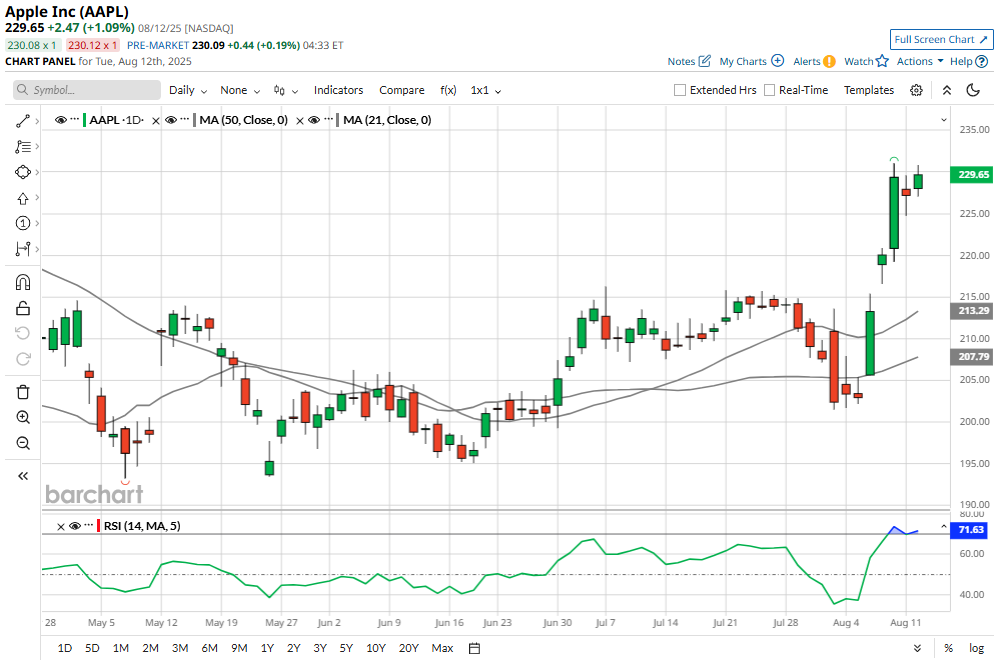Open Alerts for AAPL
Screen dimensions: 1006x664
click(814, 62)
